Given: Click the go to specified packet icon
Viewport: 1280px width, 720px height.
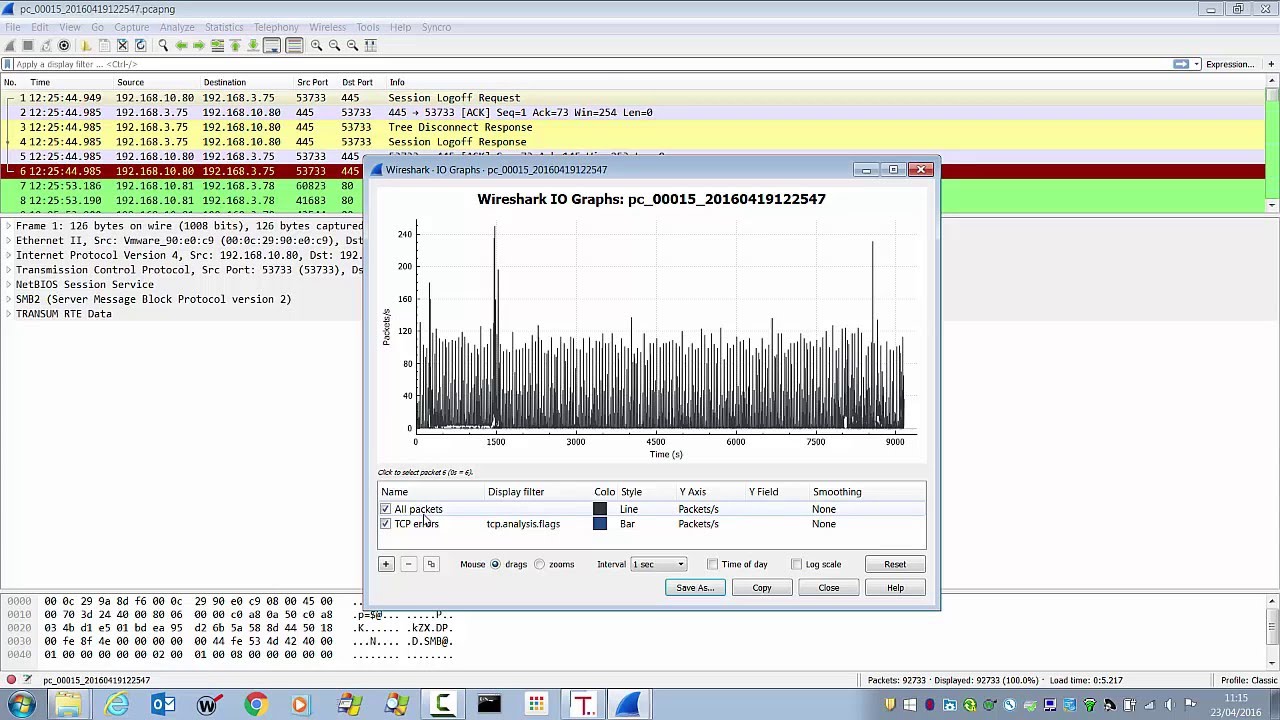Looking at the screenshot, I should point(217,45).
